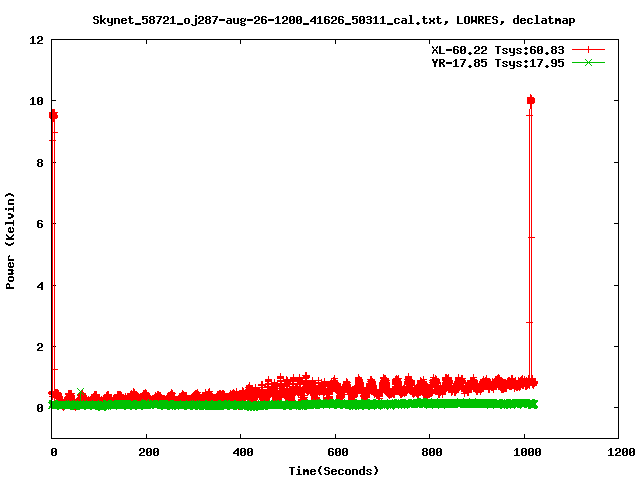Click the red legend line sample
Viewport: 640px width, 480px height.
coord(588,50)
